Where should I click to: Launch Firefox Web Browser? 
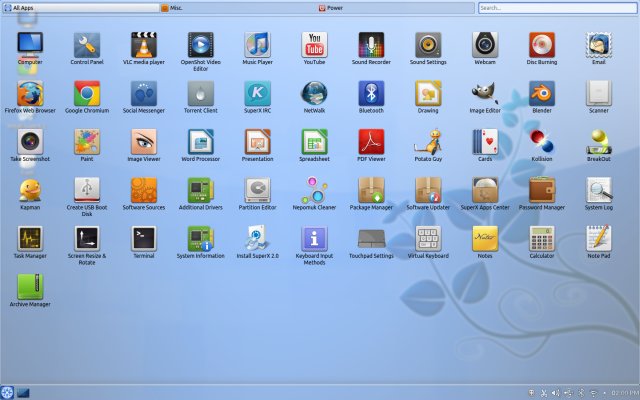coord(30,93)
